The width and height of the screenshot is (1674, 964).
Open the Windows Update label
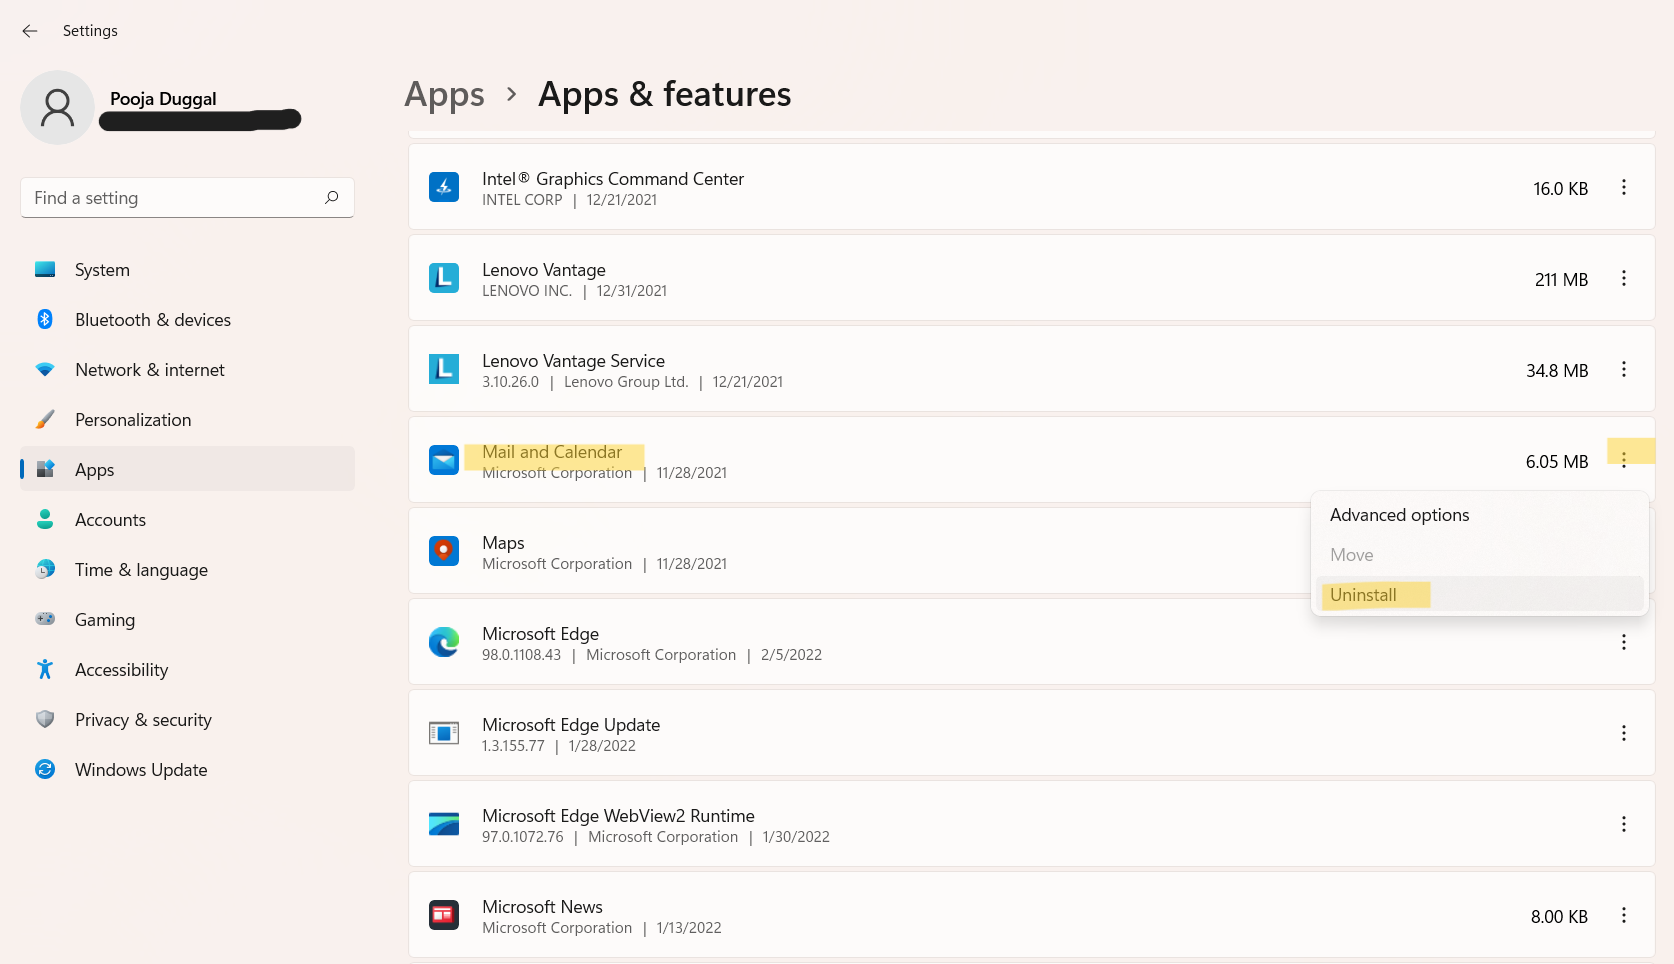(x=141, y=770)
